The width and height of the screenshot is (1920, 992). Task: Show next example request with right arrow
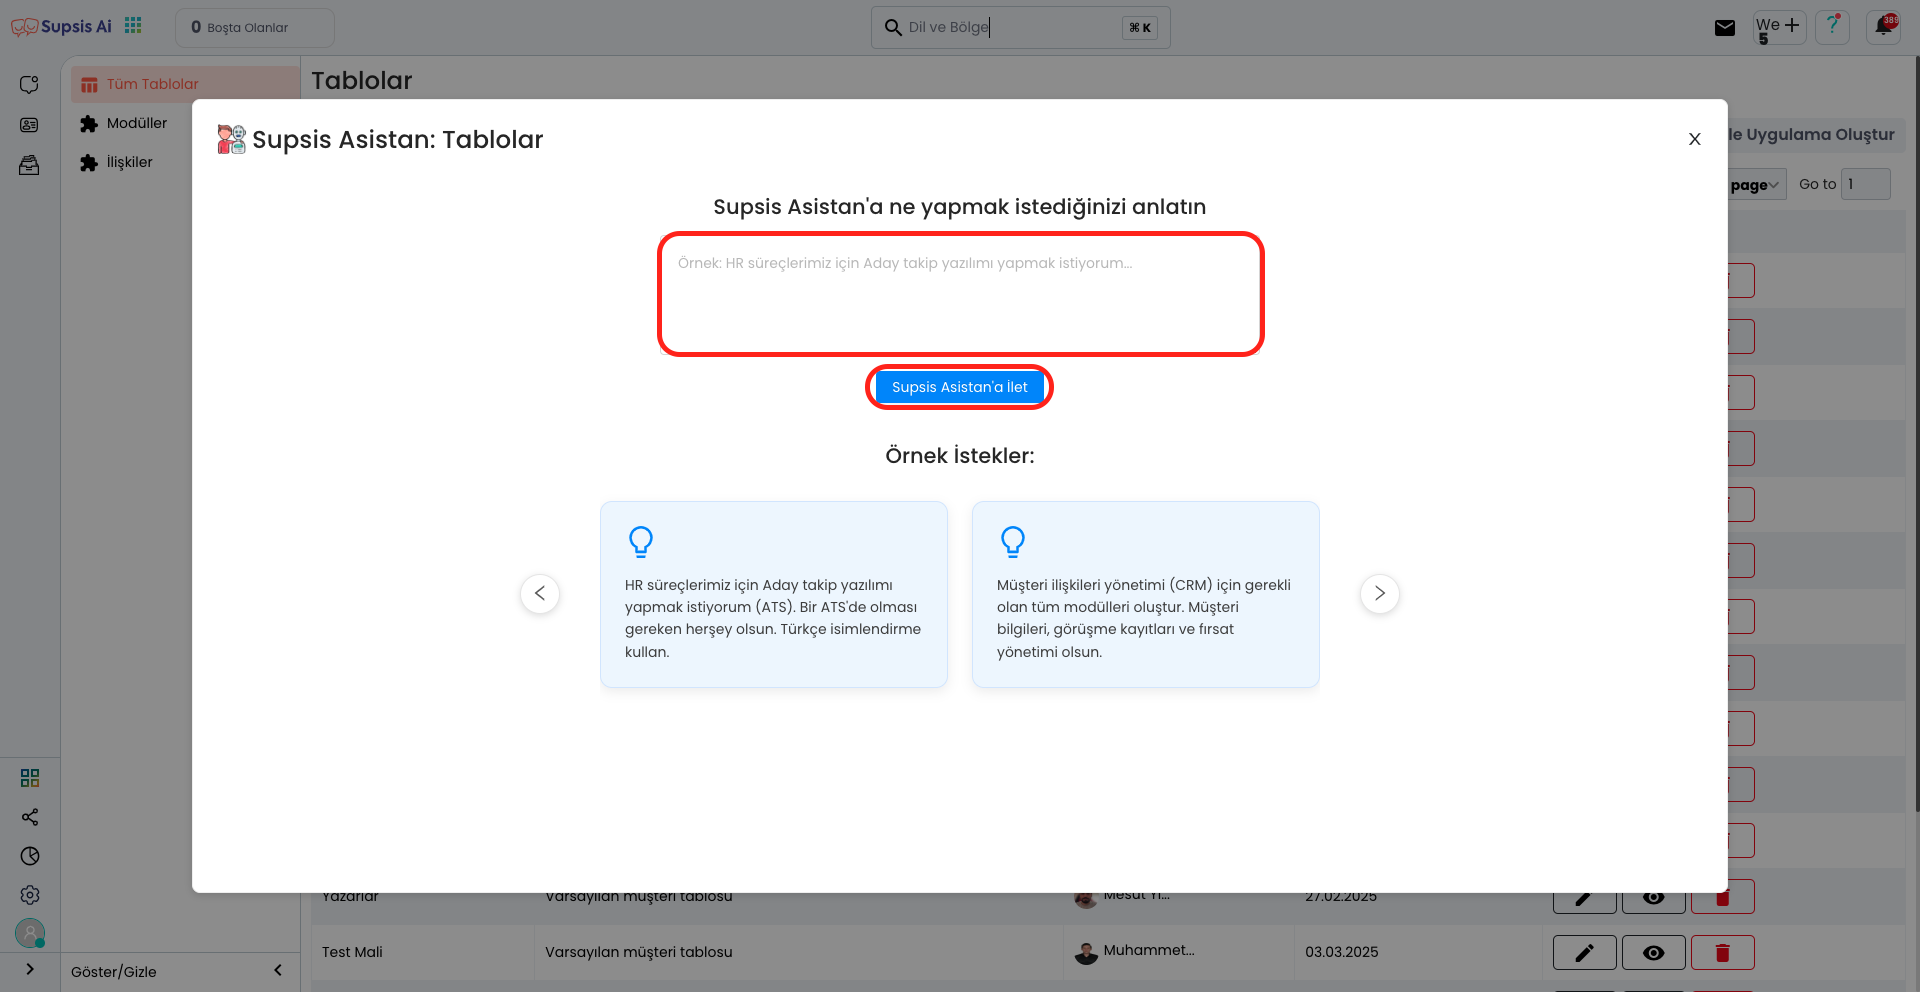[1380, 593]
